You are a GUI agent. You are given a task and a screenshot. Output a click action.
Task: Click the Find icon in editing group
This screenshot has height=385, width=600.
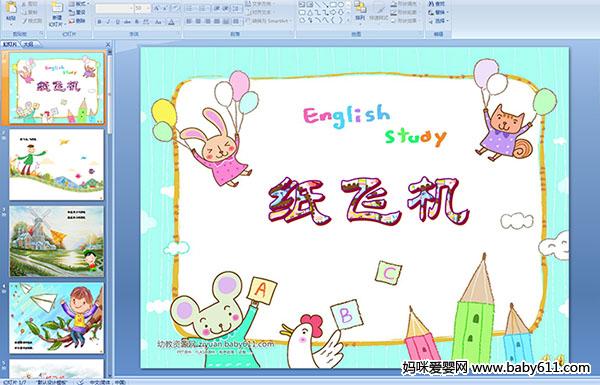click(437, 4)
